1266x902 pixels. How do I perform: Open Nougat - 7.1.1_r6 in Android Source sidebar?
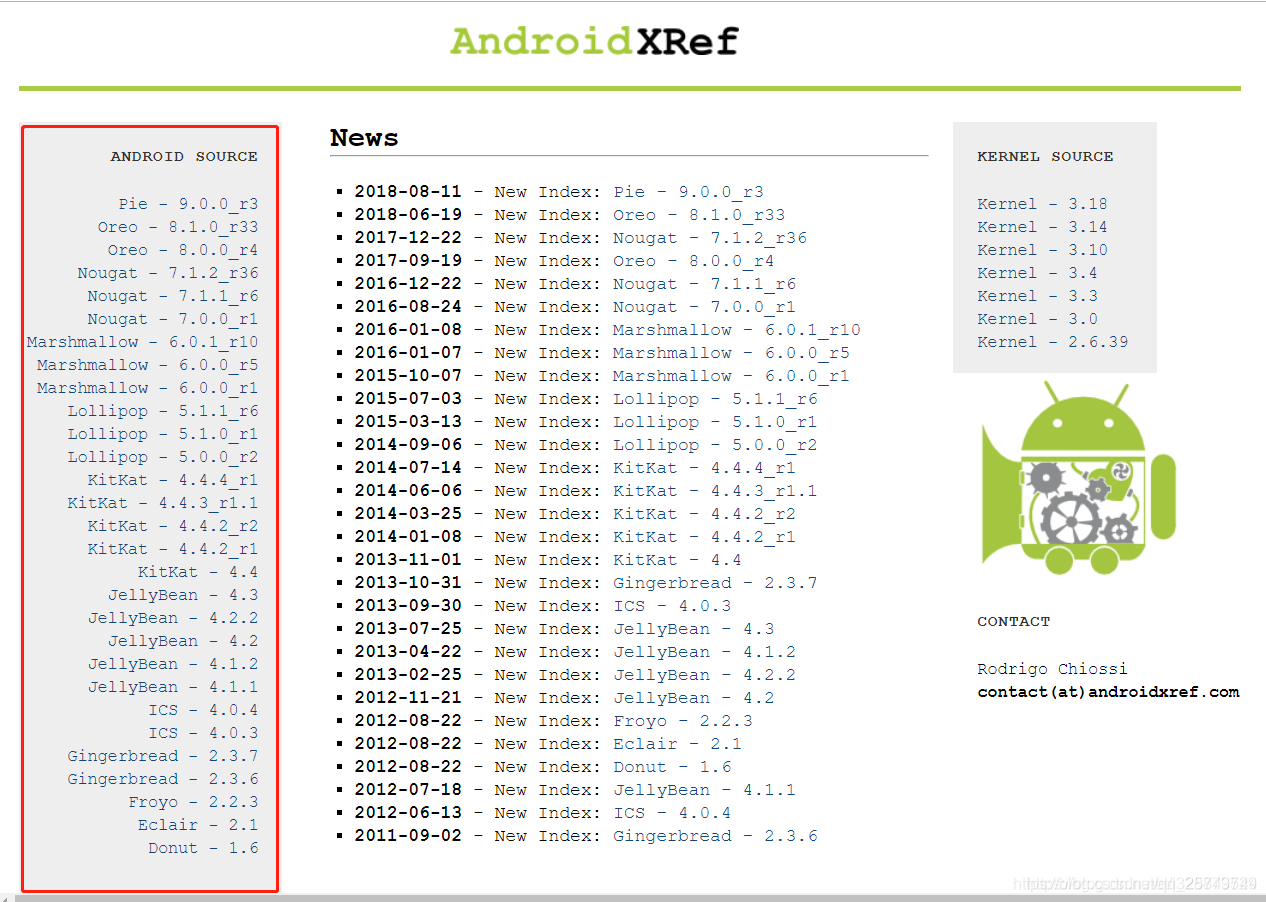point(173,296)
